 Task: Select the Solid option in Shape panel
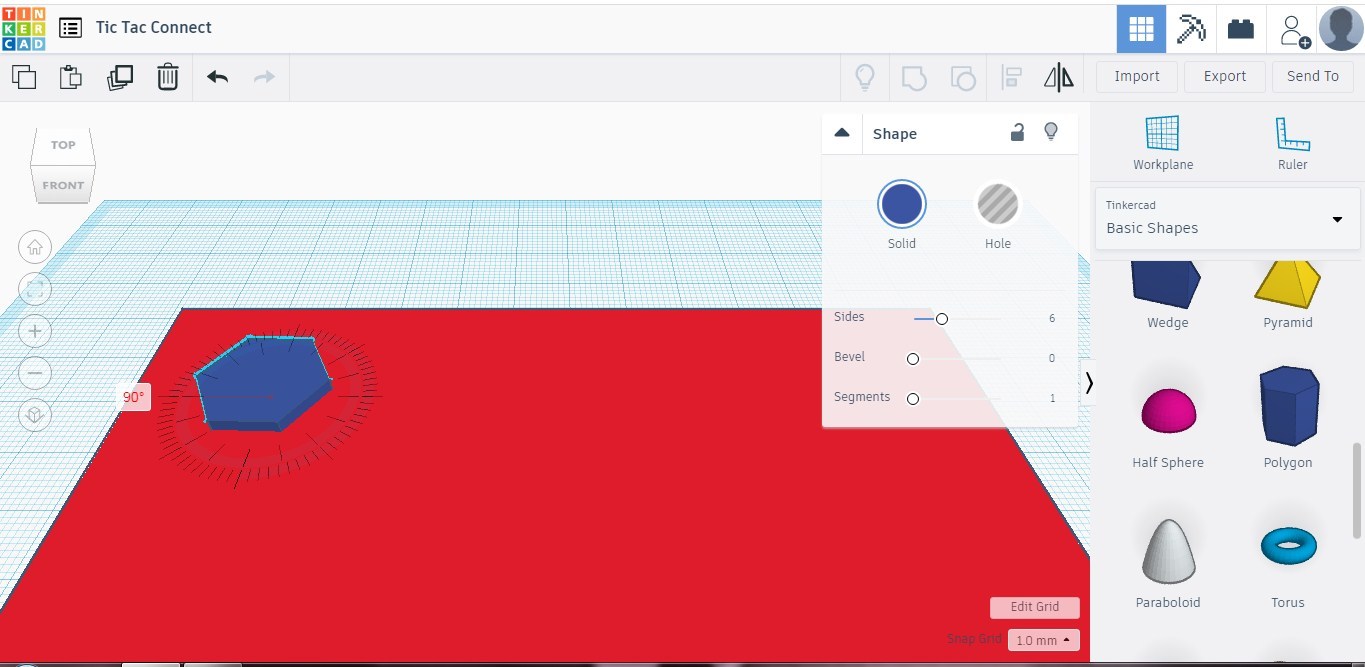pos(901,204)
